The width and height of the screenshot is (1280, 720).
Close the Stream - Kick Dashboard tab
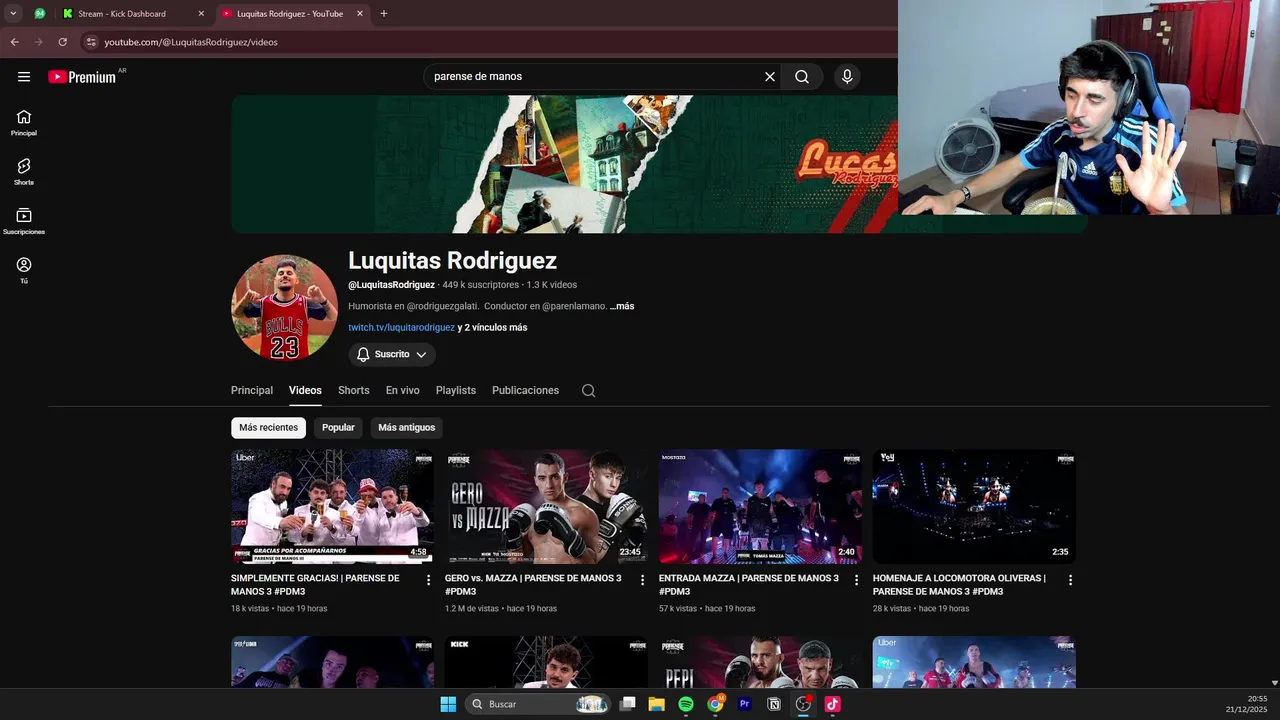point(201,14)
